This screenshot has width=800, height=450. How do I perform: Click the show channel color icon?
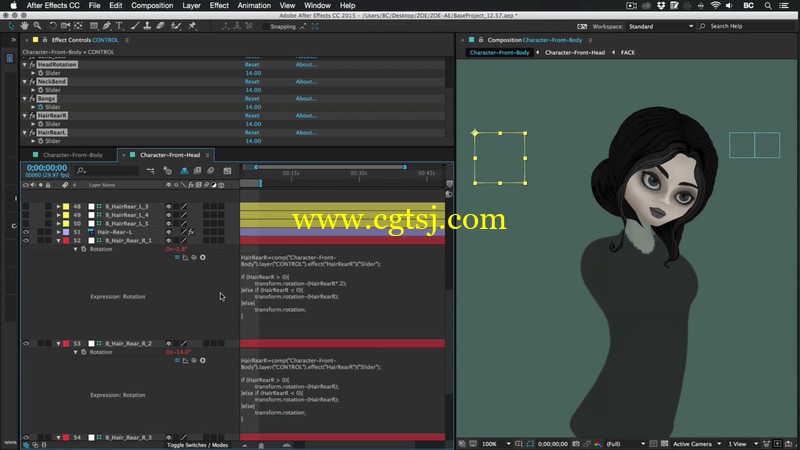(597, 444)
